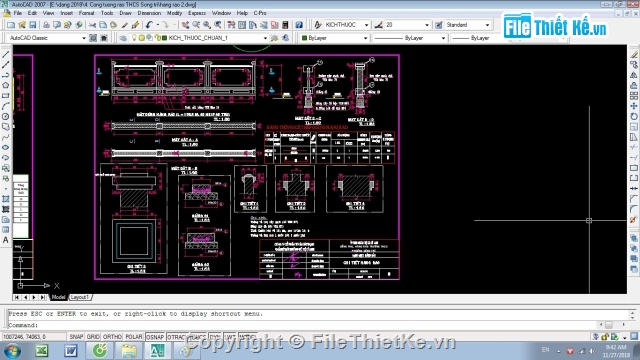
Task: Click the Undo arrow icon
Action: click(x=149, y=25)
